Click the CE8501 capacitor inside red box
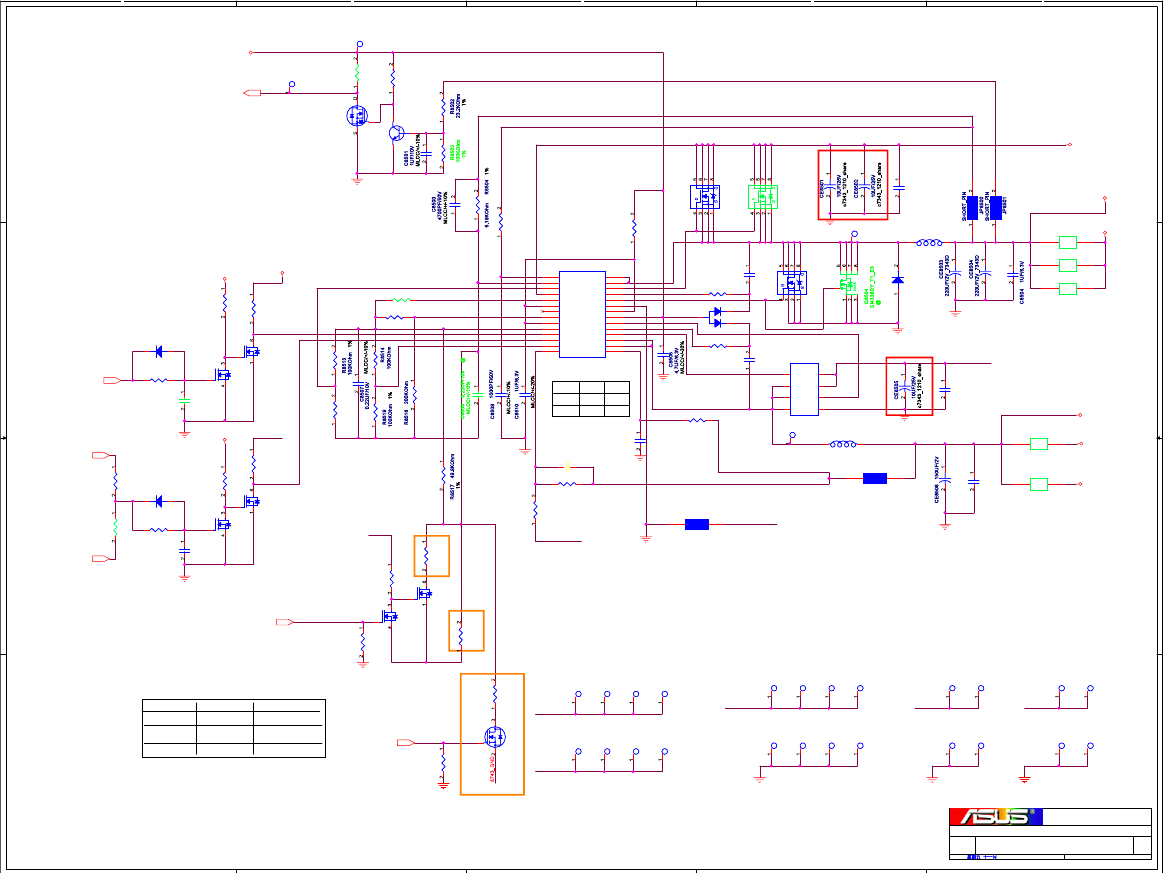The image size is (1163, 873). [829, 186]
